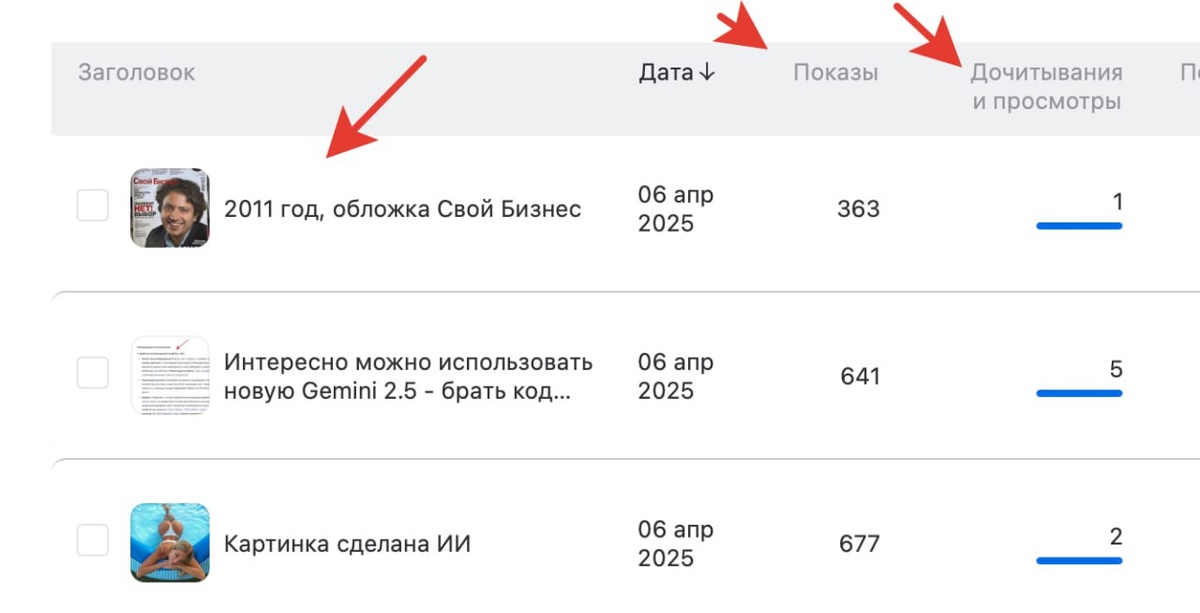Click the 363 impressions value
Screen dimensions: 1200x613
(x=858, y=209)
